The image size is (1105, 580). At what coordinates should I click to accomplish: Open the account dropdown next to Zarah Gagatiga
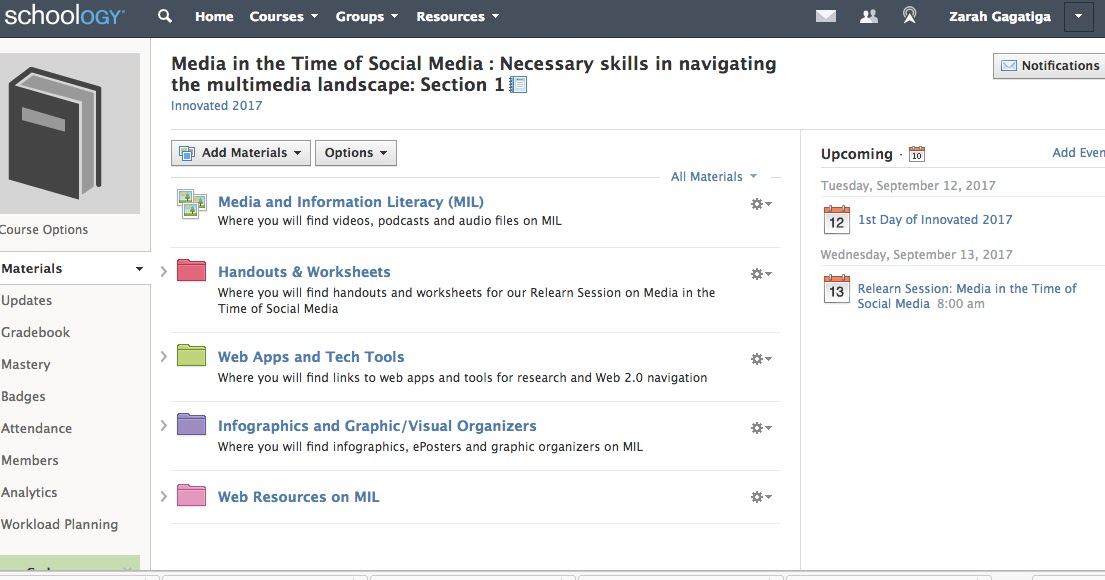pyautogui.click(x=1078, y=16)
